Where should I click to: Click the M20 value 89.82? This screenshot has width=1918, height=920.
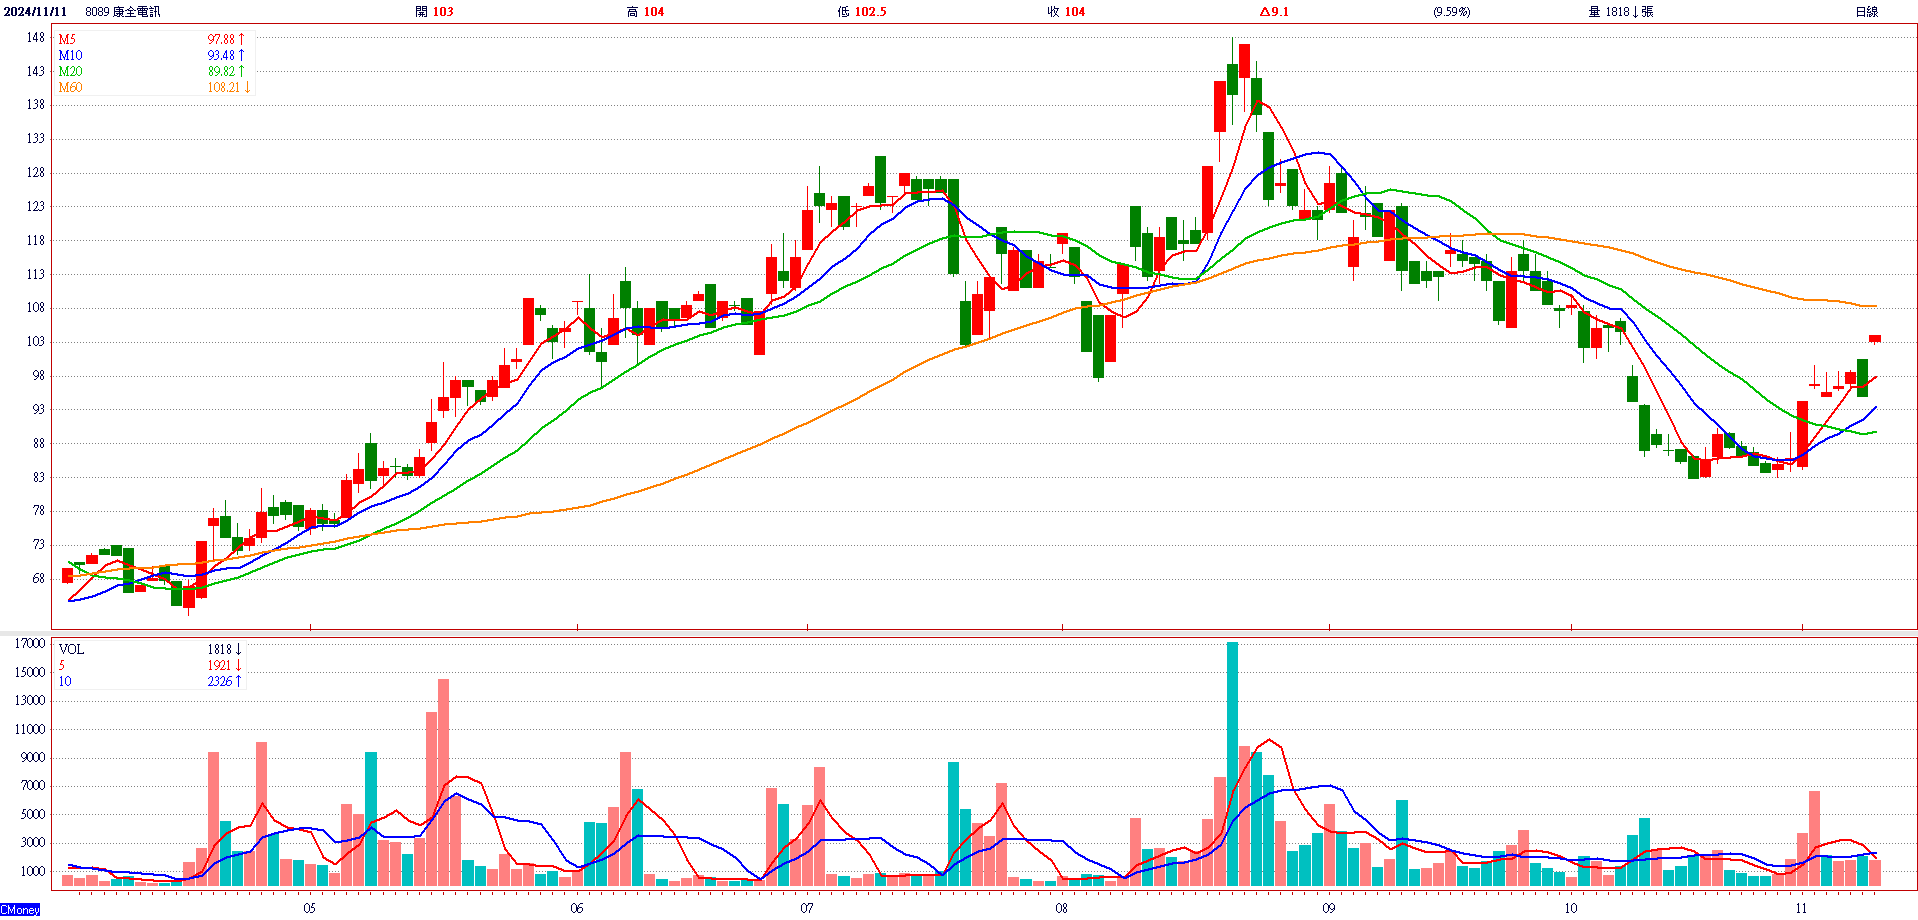[x=221, y=71]
